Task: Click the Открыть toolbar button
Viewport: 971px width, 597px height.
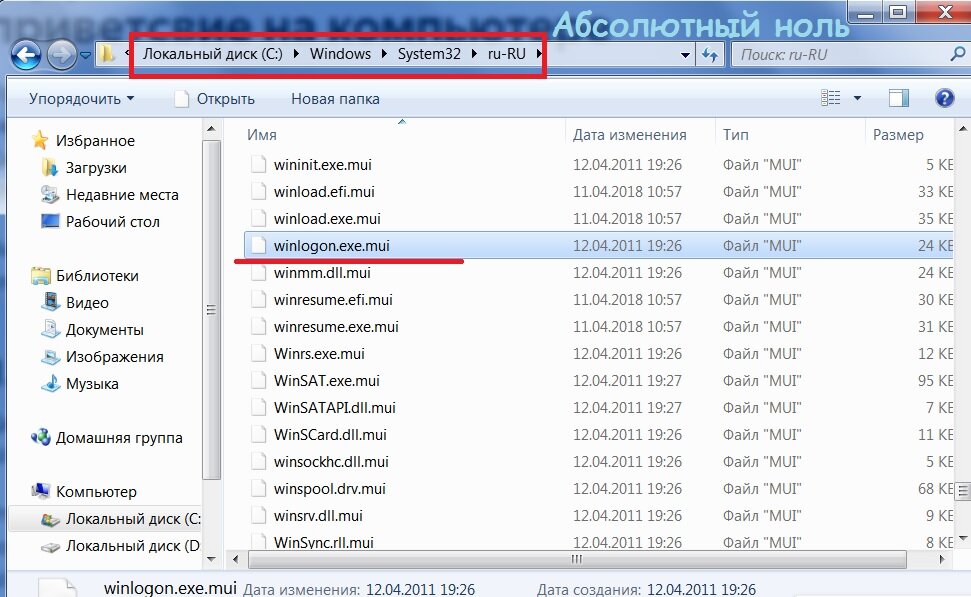Action: click(x=225, y=98)
